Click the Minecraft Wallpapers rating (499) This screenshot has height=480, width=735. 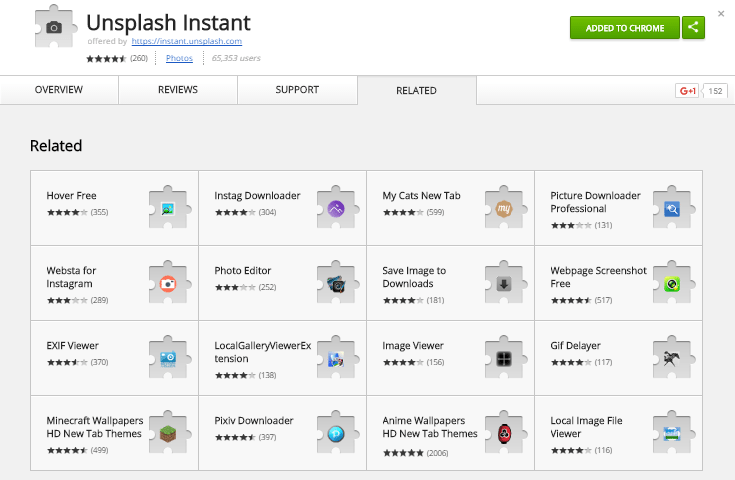tap(77, 450)
